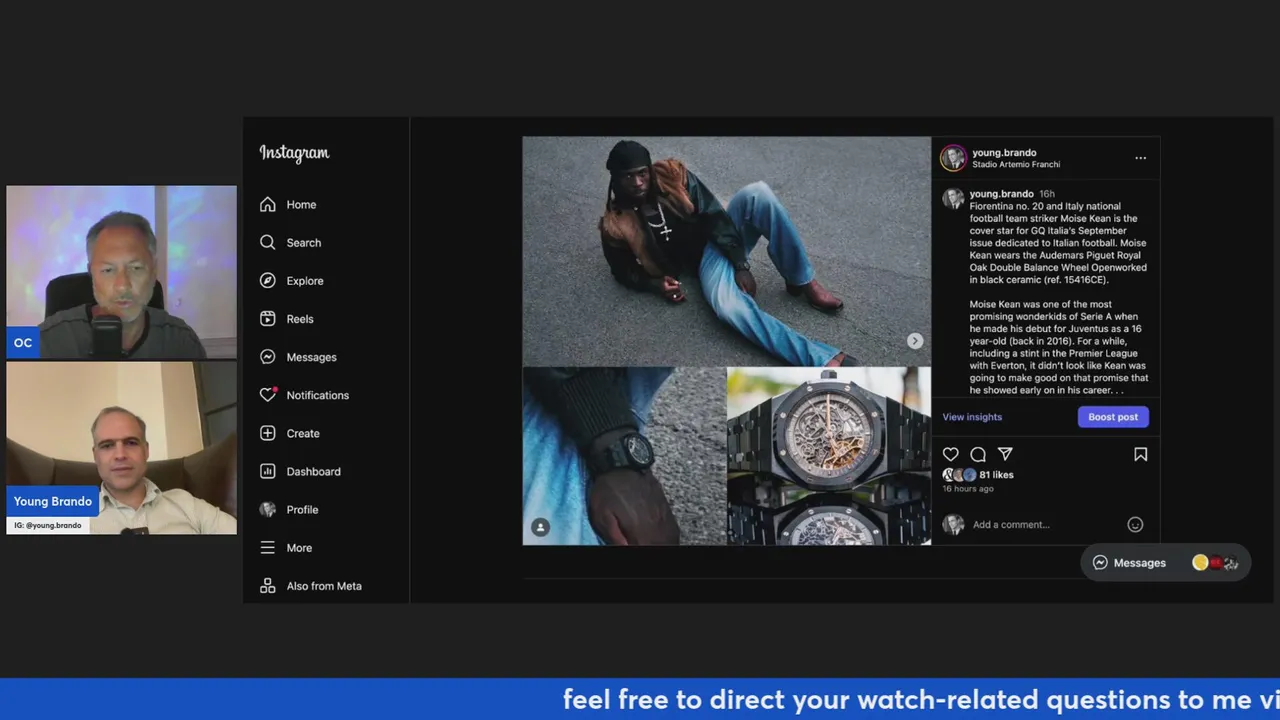The height and width of the screenshot is (720, 1280).
Task: Click avatar next to comment field
Action: pyautogui.click(x=953, y=524)
